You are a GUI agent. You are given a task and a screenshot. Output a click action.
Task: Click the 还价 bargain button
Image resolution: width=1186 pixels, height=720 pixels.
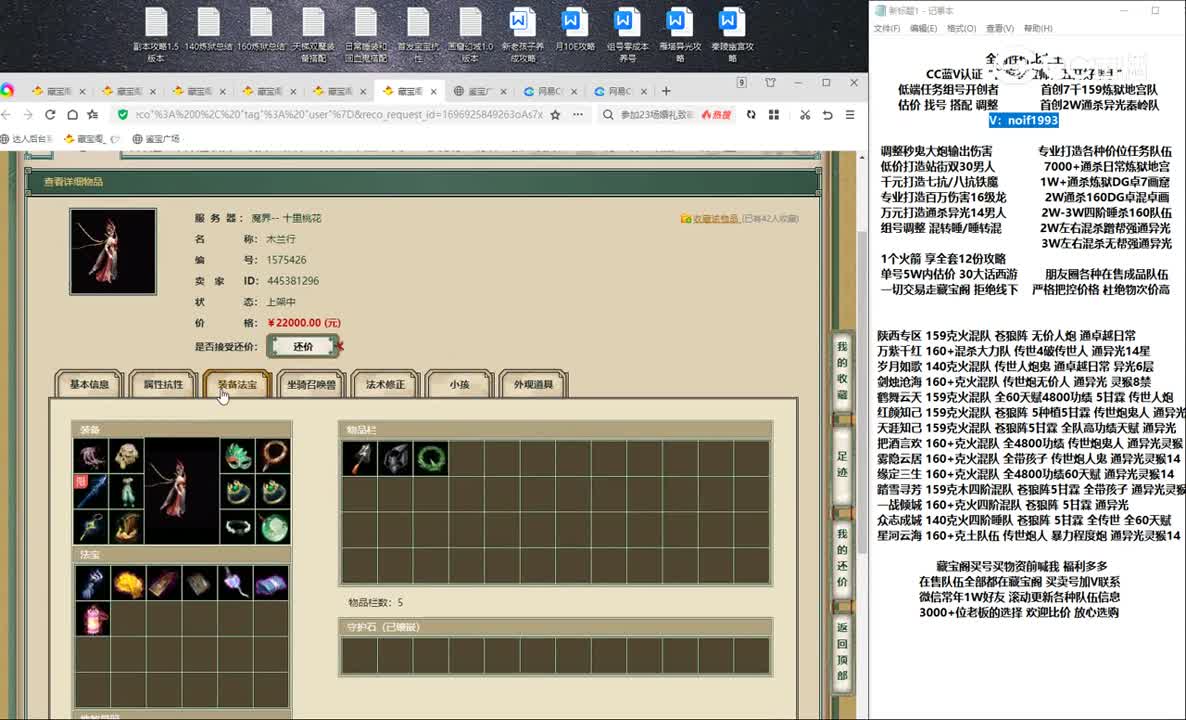coord(303,346)
